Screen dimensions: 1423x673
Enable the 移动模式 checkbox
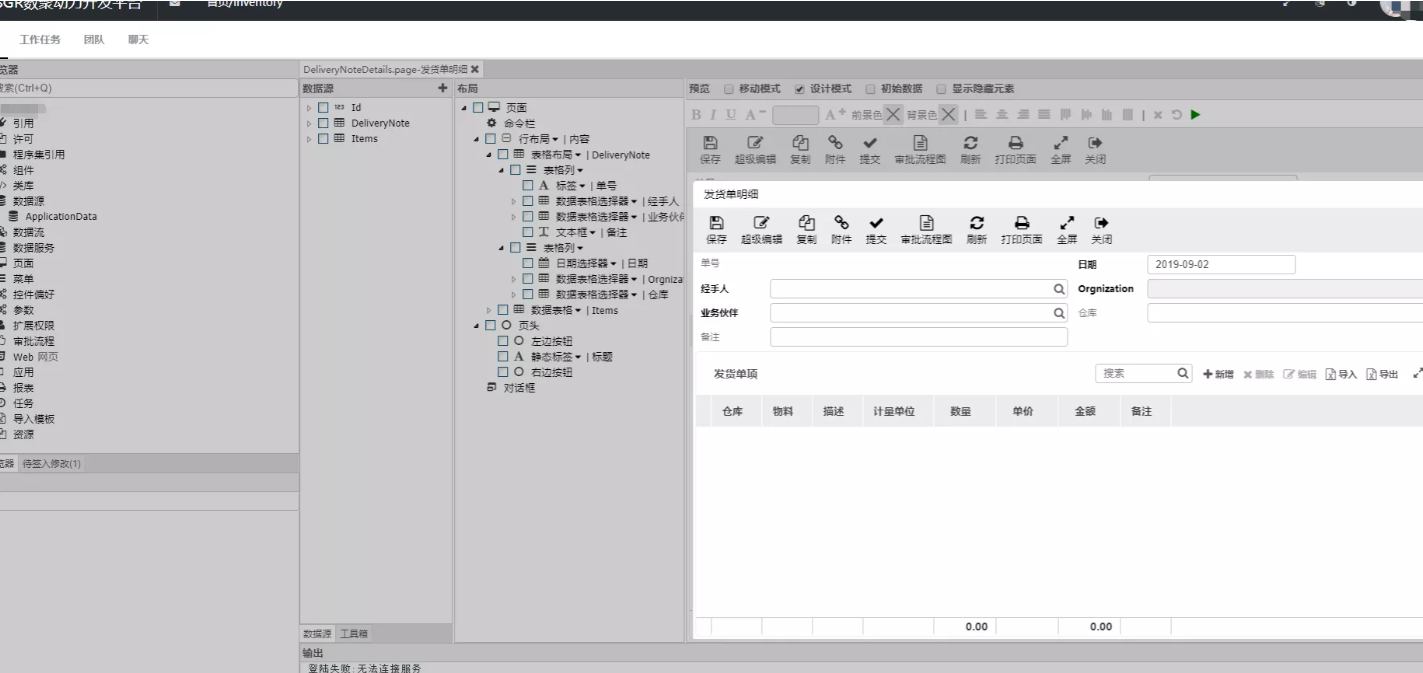(x=728, y=89)
